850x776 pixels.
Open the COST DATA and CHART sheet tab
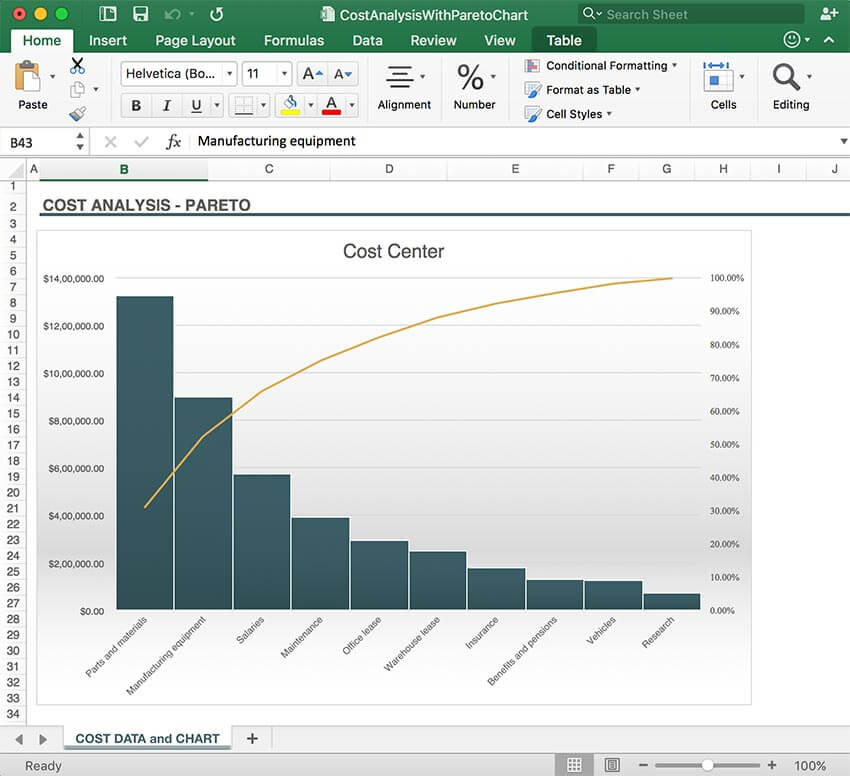[x=147, y=738]
